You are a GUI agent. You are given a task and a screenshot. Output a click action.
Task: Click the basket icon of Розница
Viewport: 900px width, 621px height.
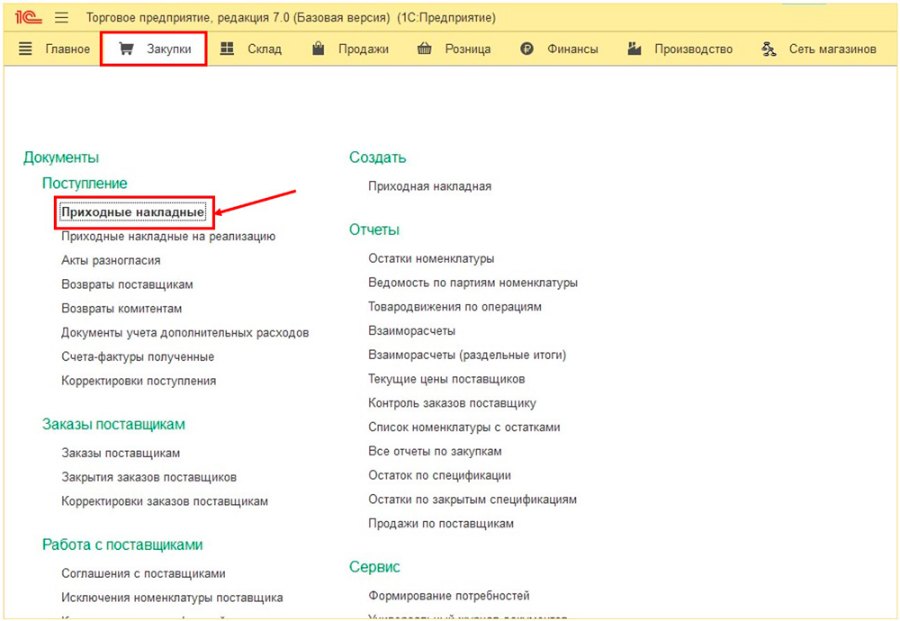[x=424, y=49]
